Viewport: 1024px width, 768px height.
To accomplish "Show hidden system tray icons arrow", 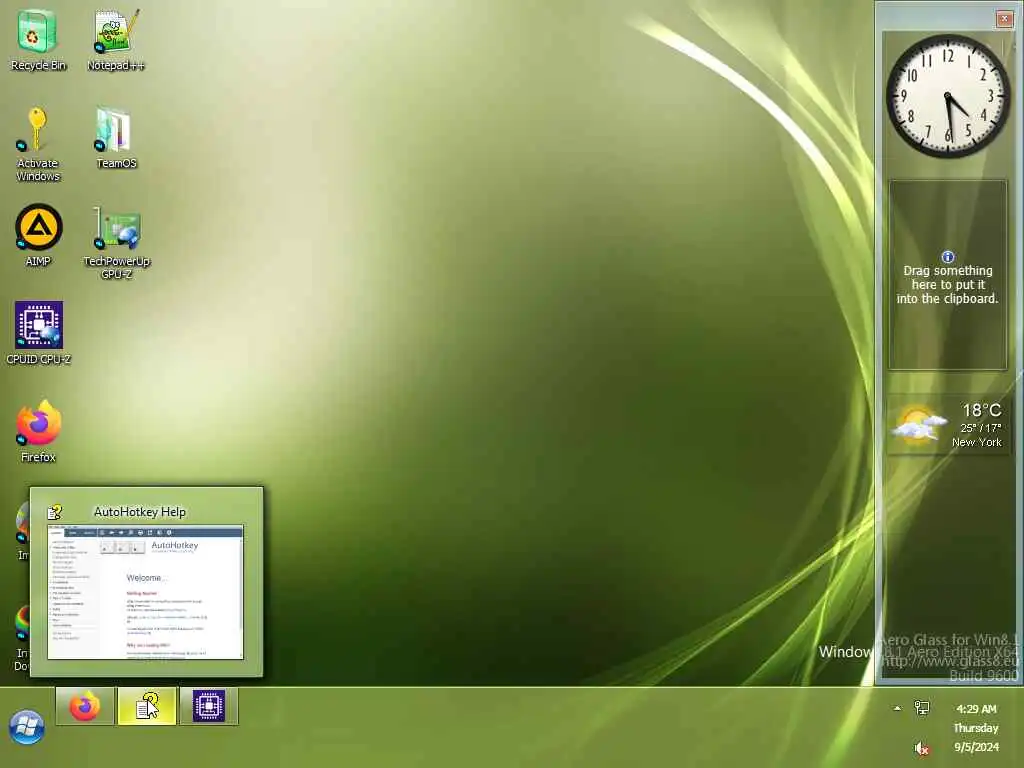I will (897, 708).
